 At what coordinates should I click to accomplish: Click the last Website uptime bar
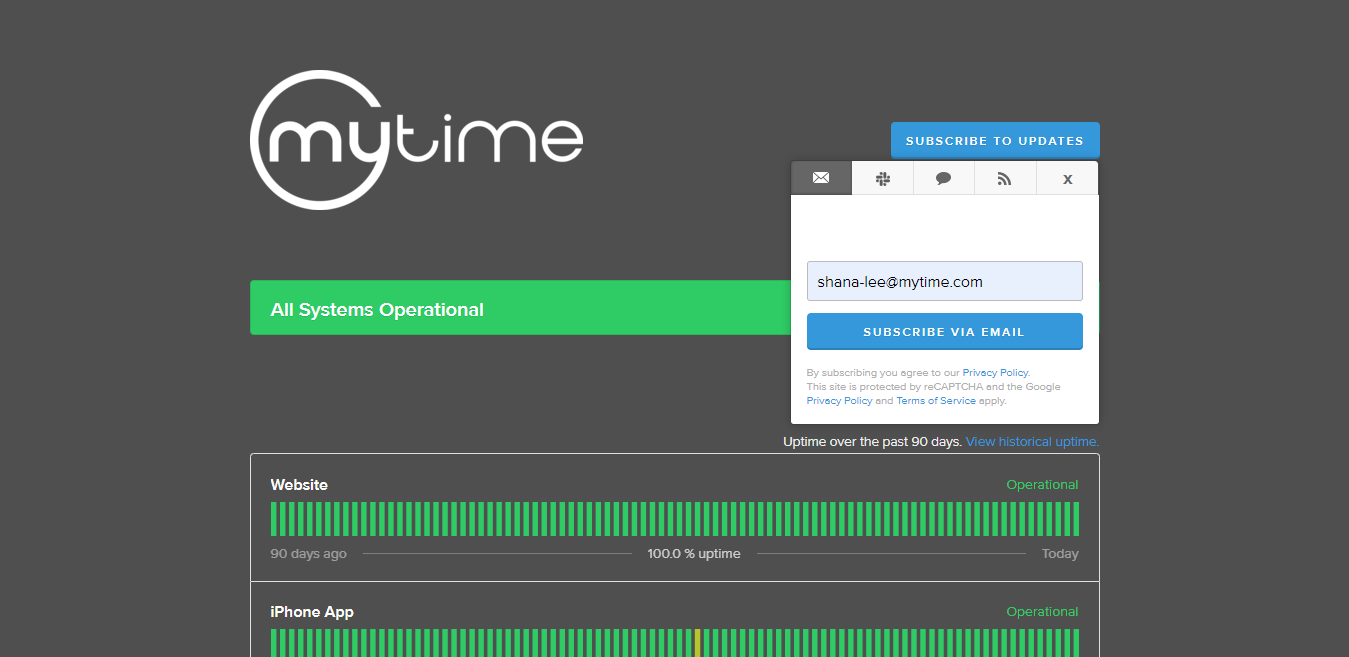(x=1076, y=519)
